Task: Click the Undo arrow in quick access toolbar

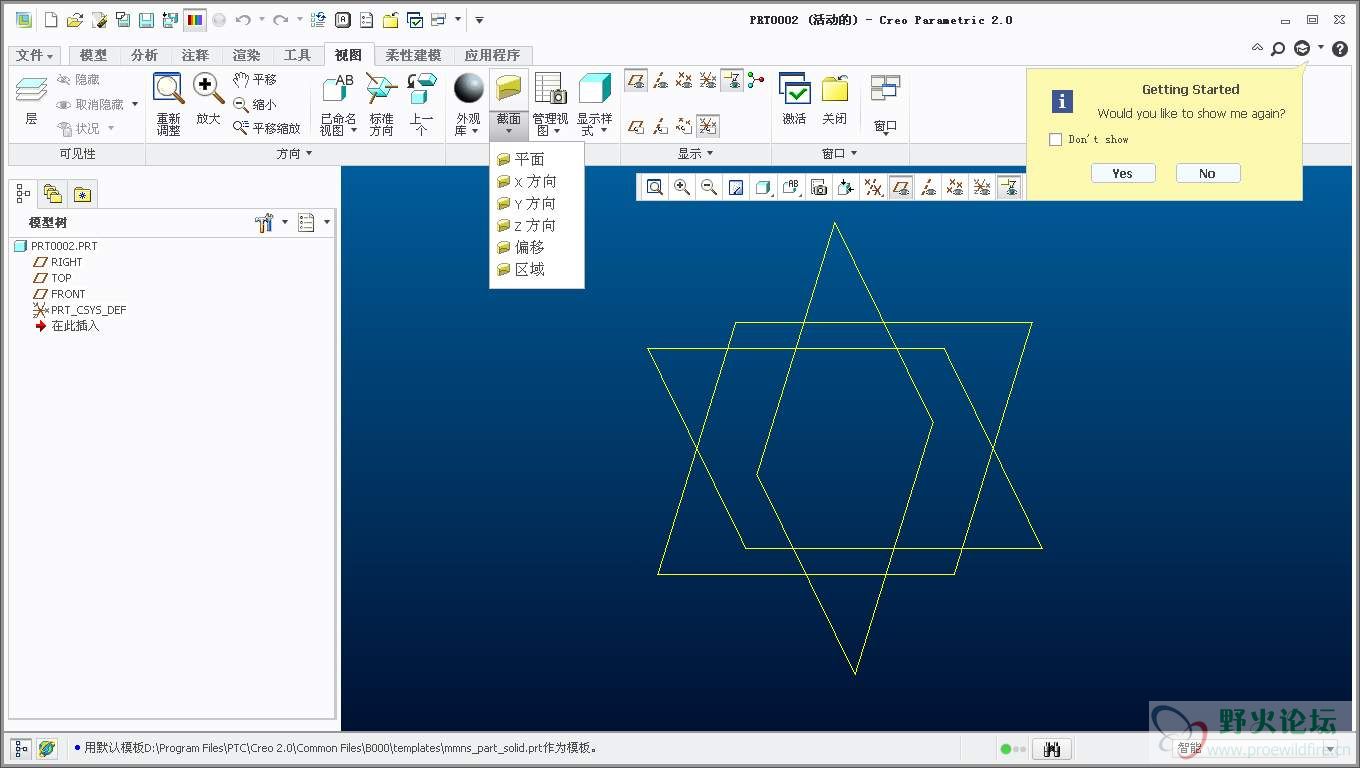Action: coord(243,19)
